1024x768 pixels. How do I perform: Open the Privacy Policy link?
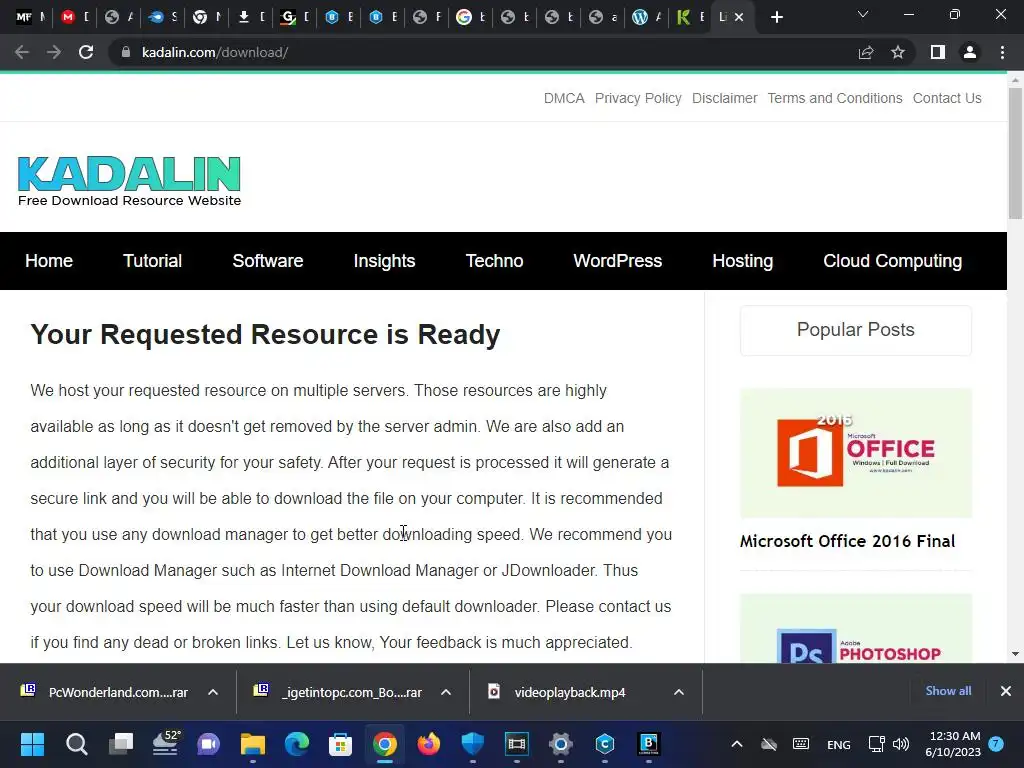point(638,98)
